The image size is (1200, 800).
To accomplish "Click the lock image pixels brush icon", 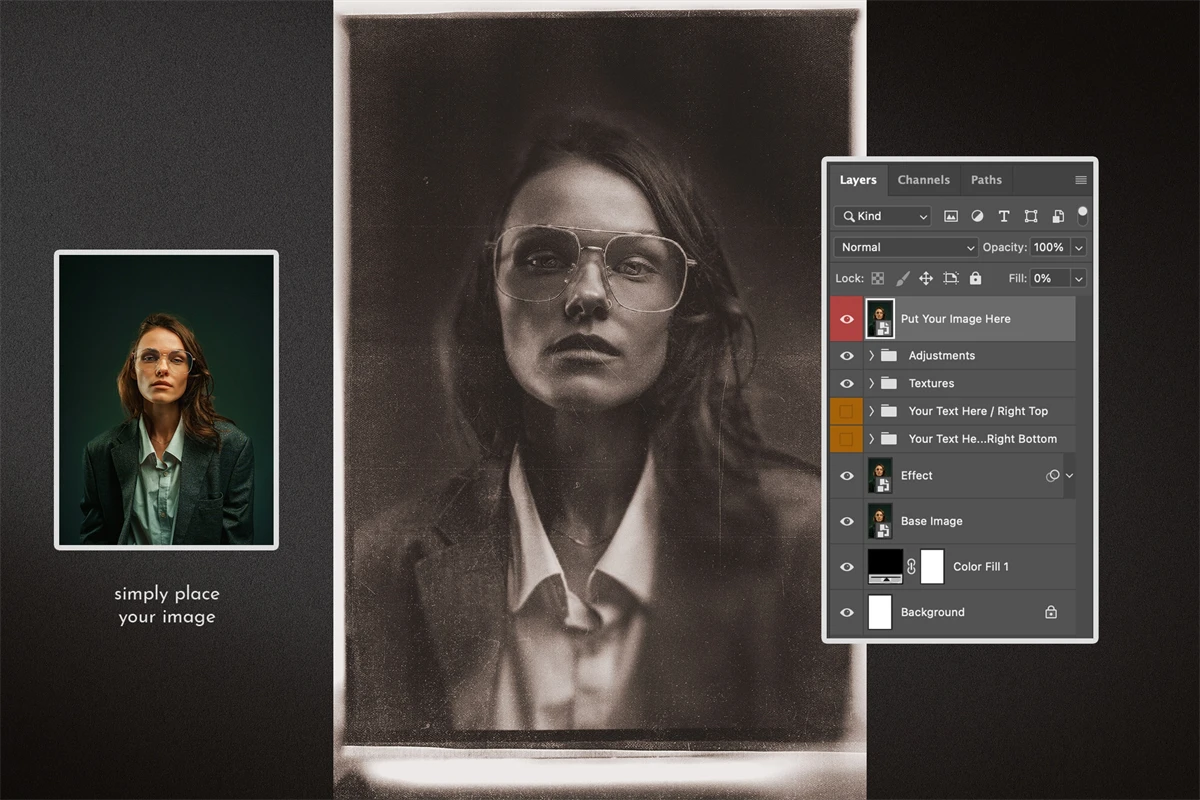I will coord(902,278).
